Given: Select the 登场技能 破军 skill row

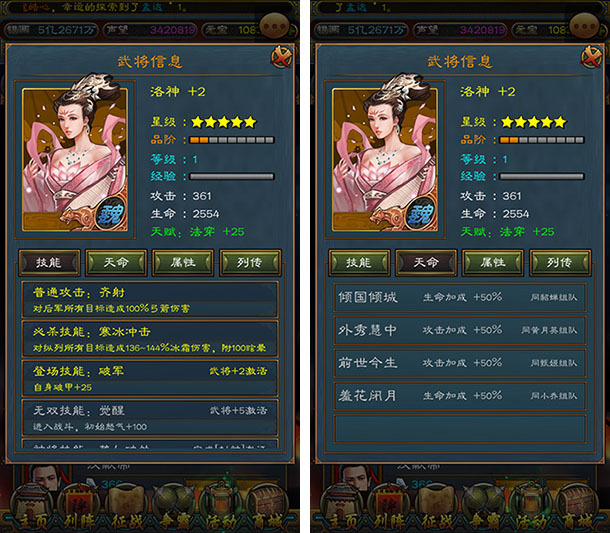Looking at the screenshot, I should point(150,378).
